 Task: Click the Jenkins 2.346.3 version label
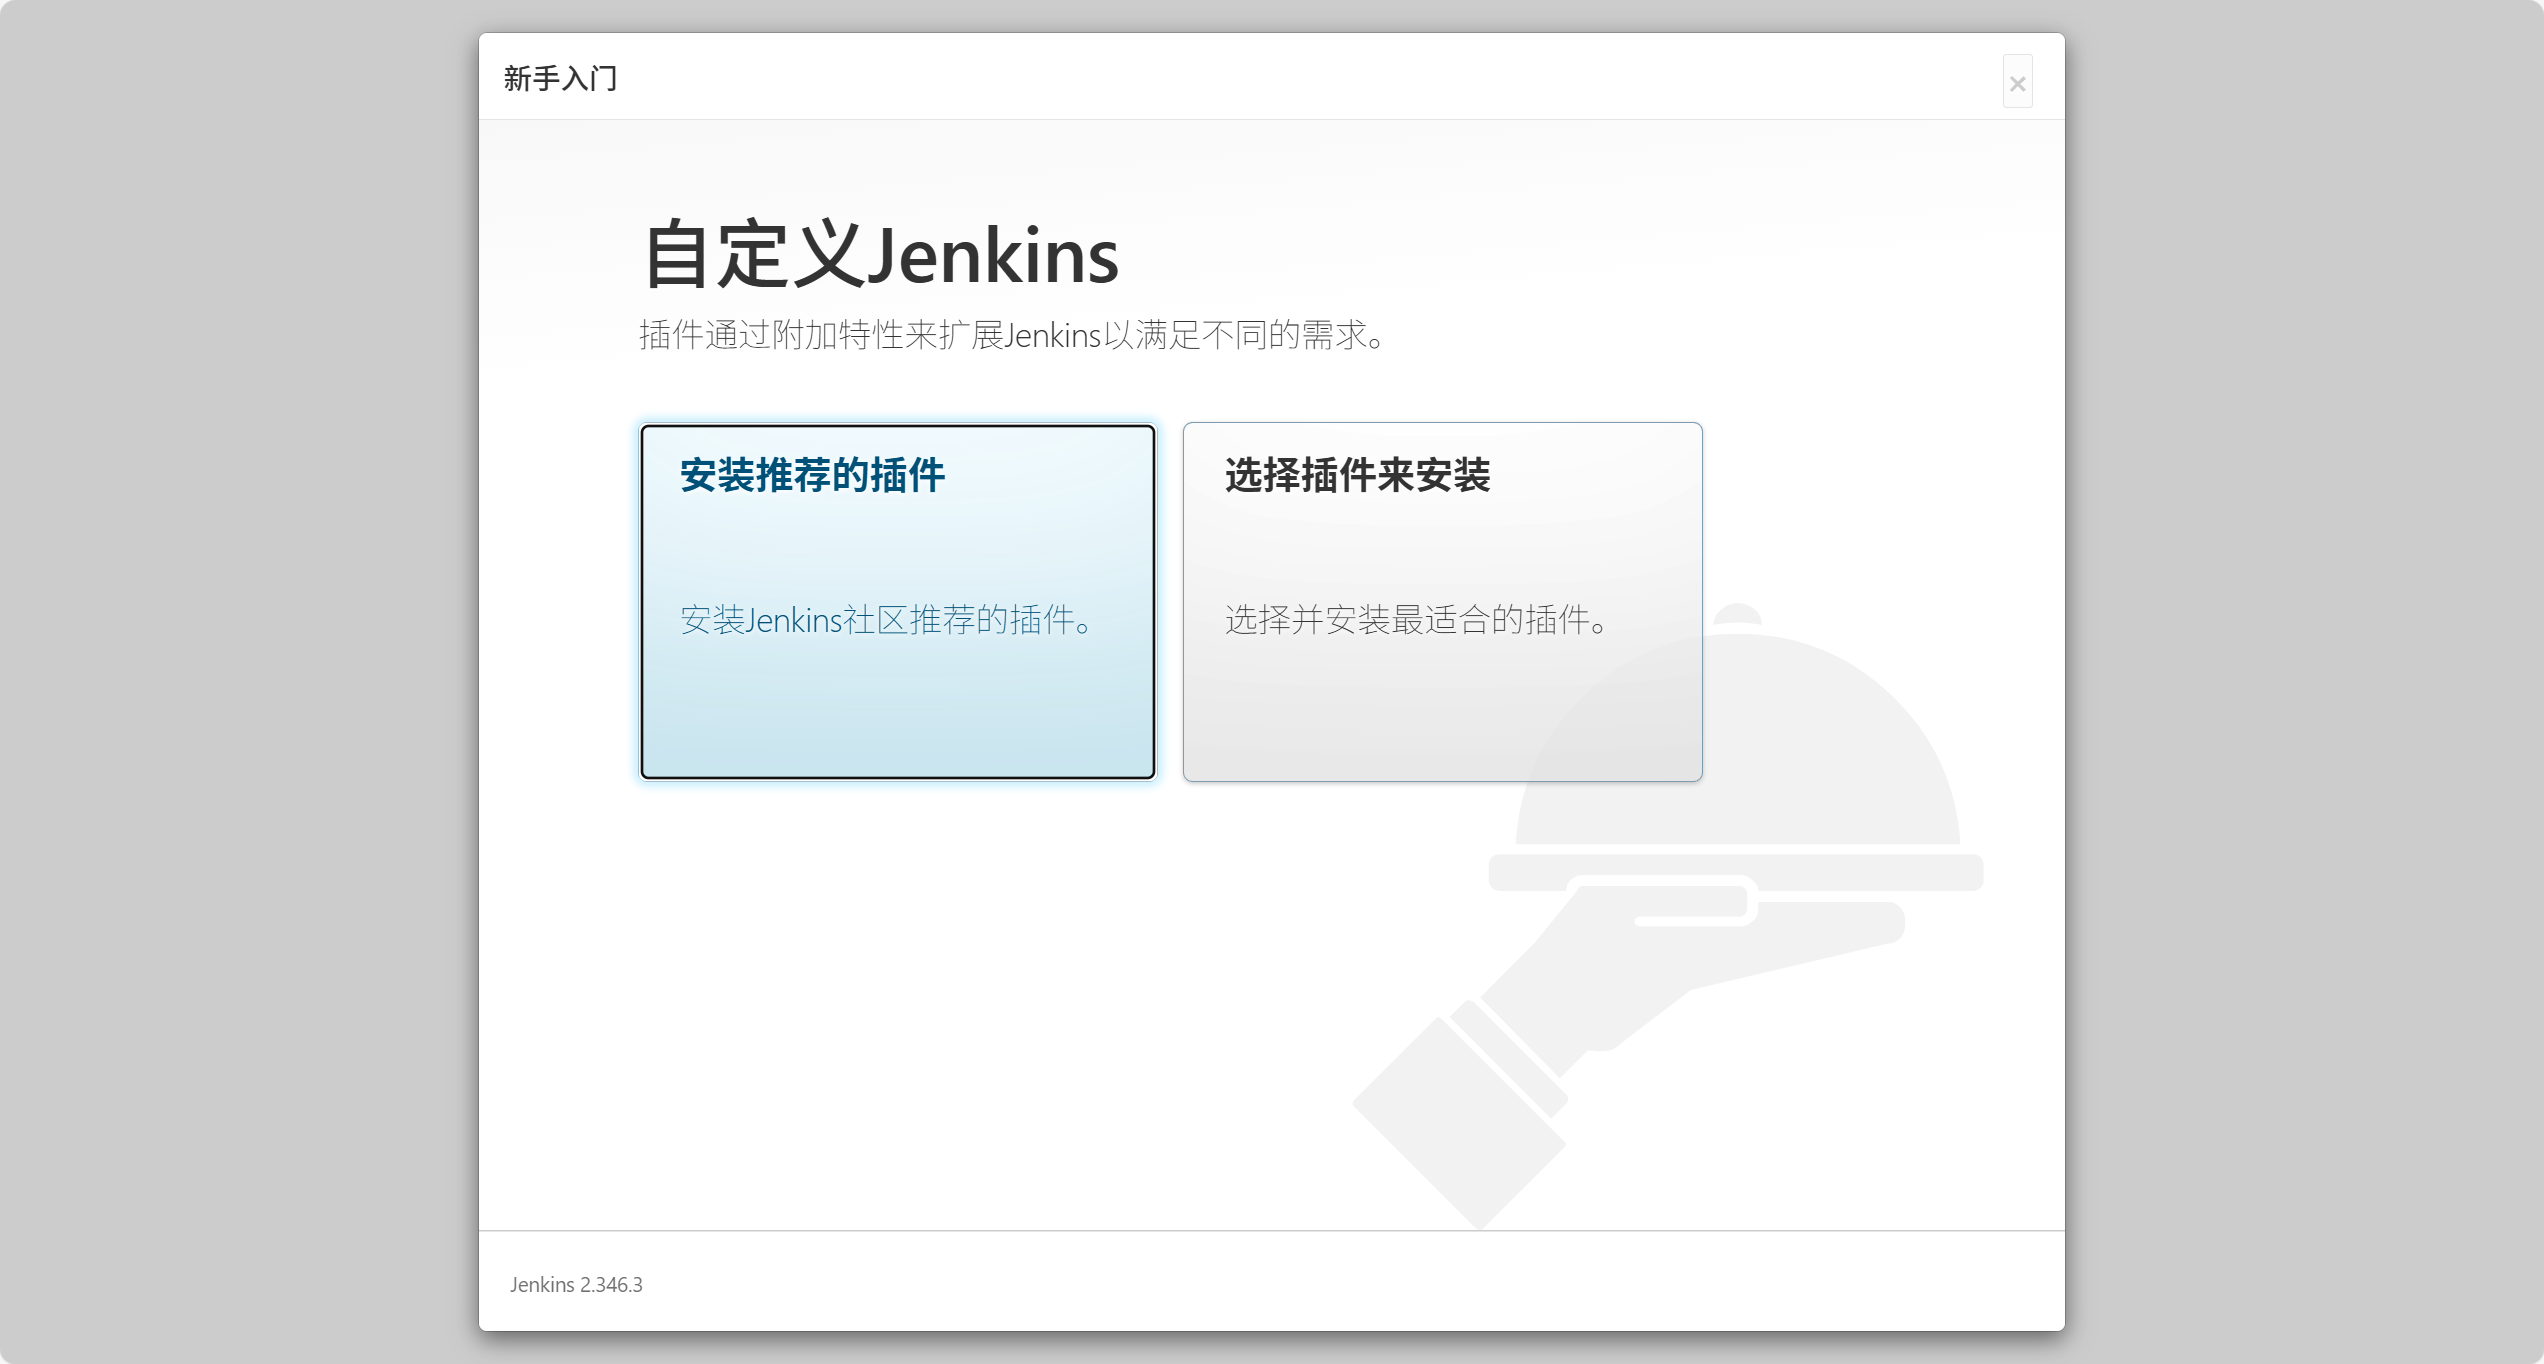[576, 1285]
